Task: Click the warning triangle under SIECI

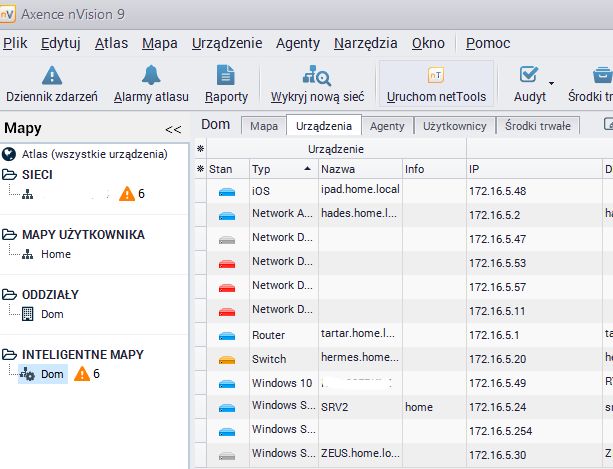Action: point(127,193)
